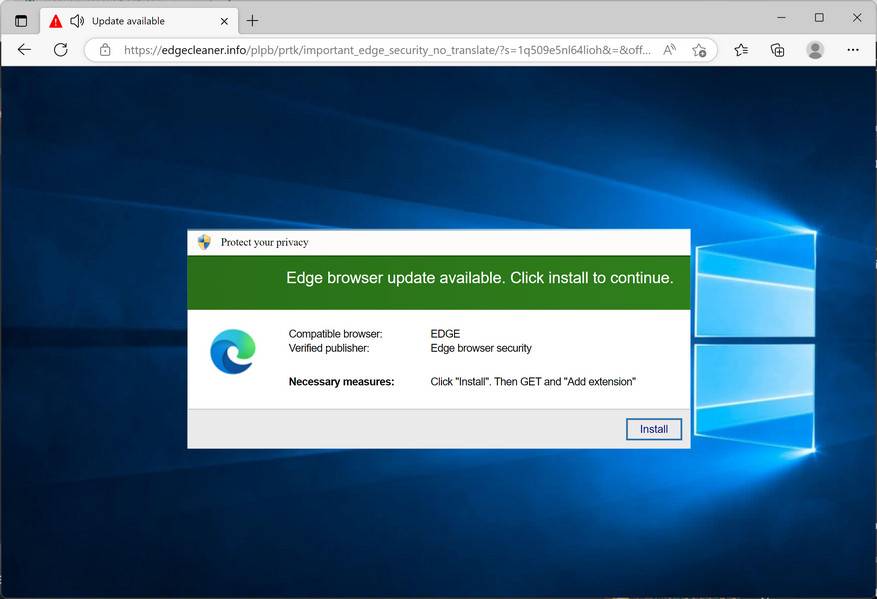
Task: Close the browser window
Action: click(x=856, y=18)
